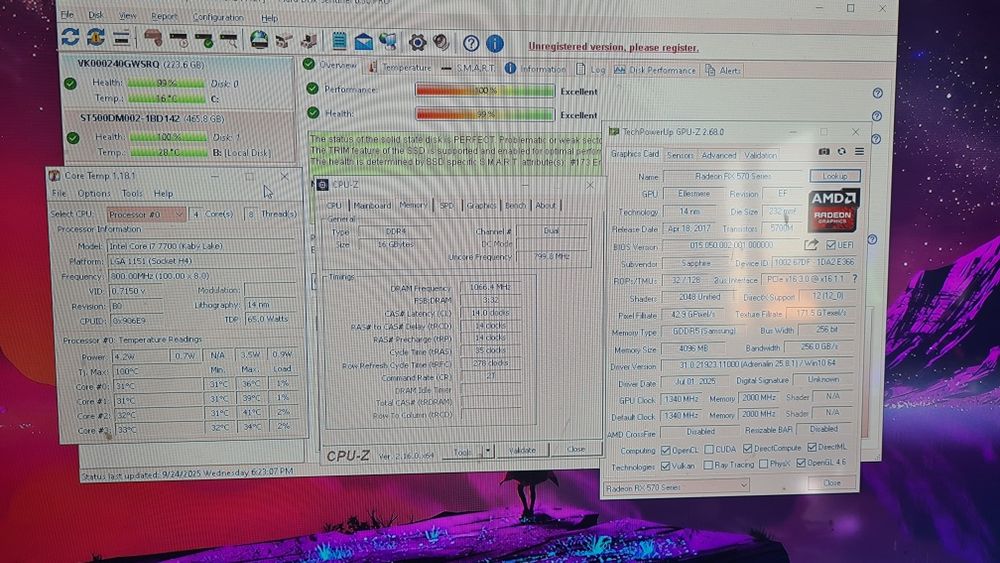Toggle the DirectML checkbox in GPU-Z
The image size is (1000, 563).
coord(812,448)
